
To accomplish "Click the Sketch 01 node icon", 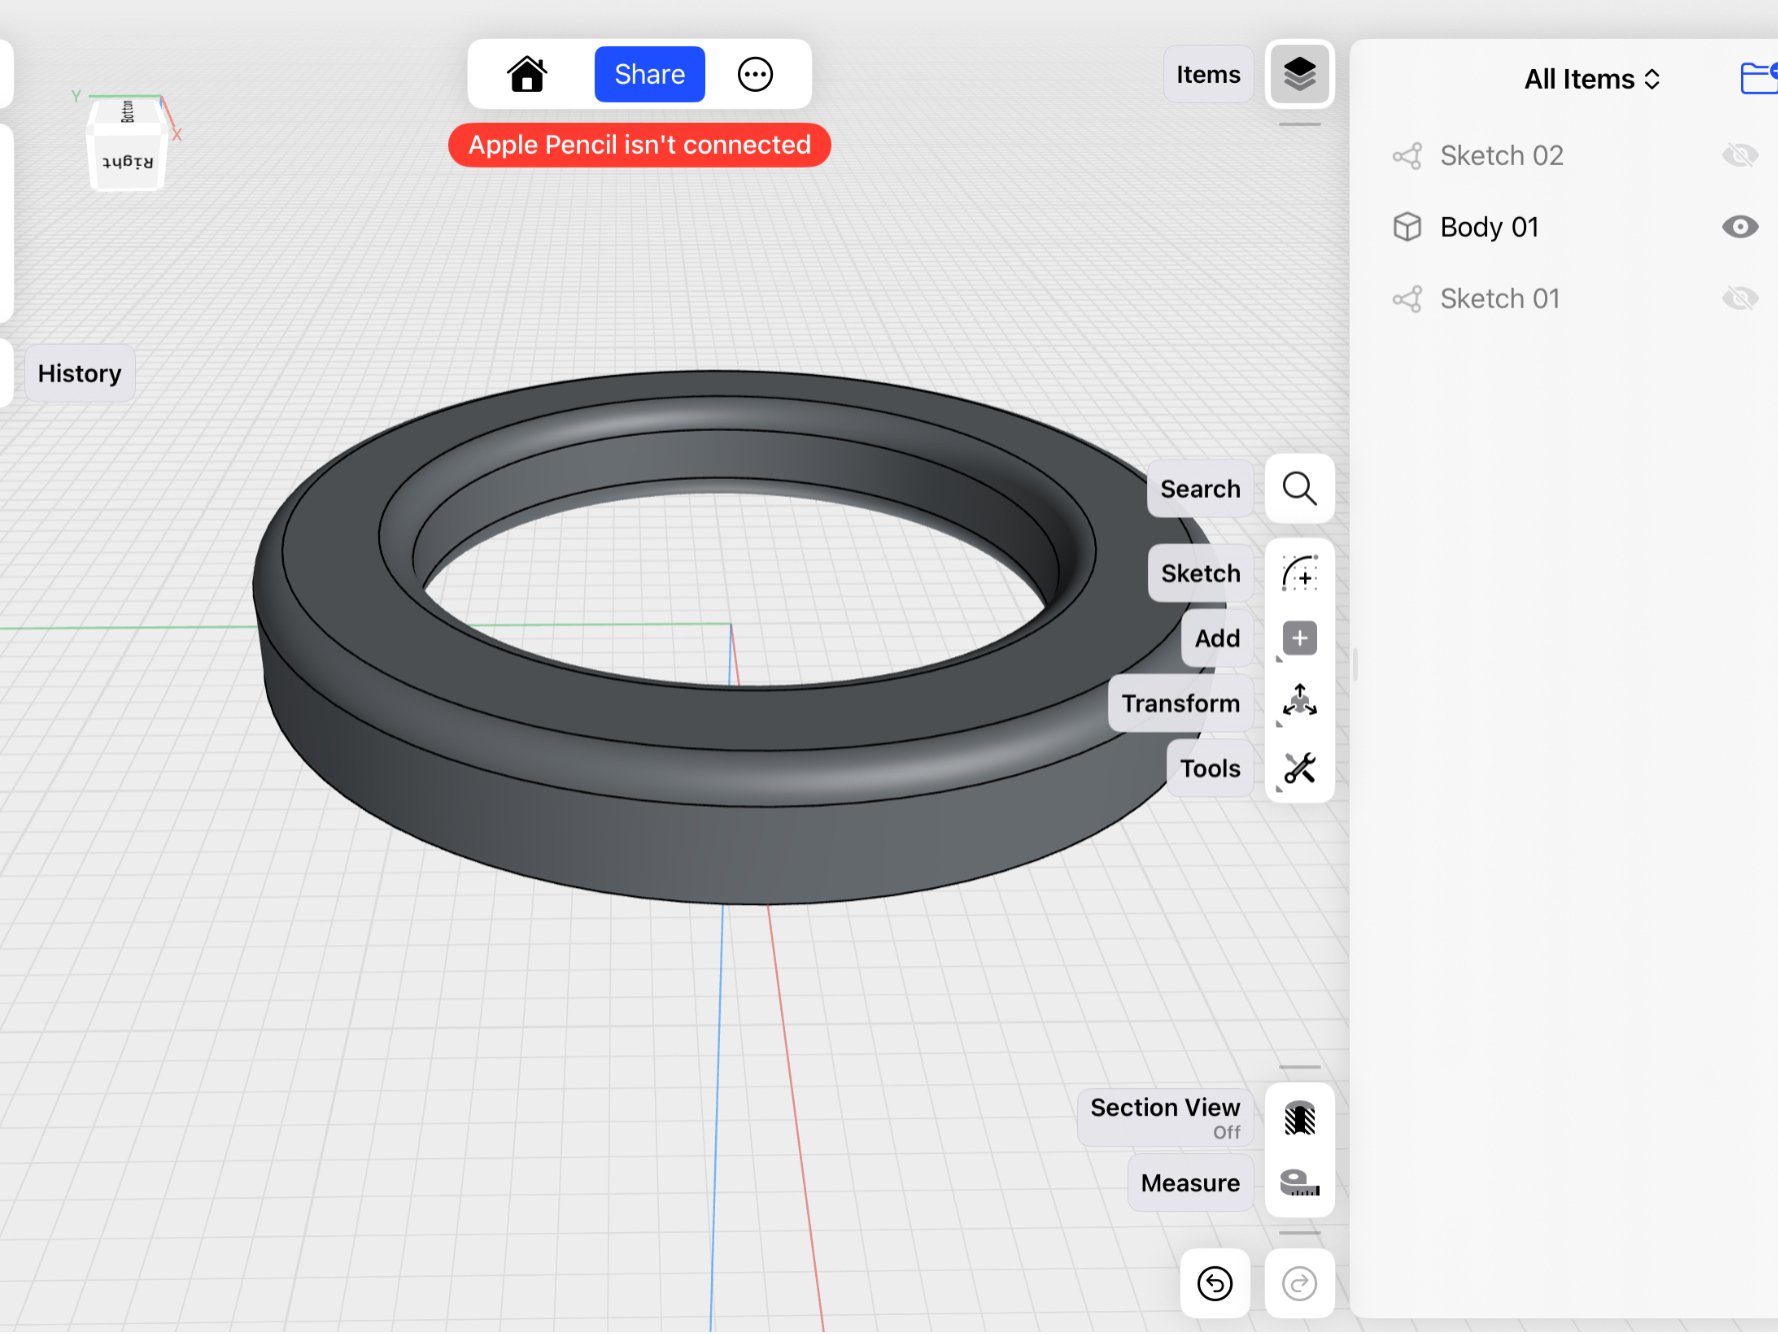I will tap(1407, 299).
